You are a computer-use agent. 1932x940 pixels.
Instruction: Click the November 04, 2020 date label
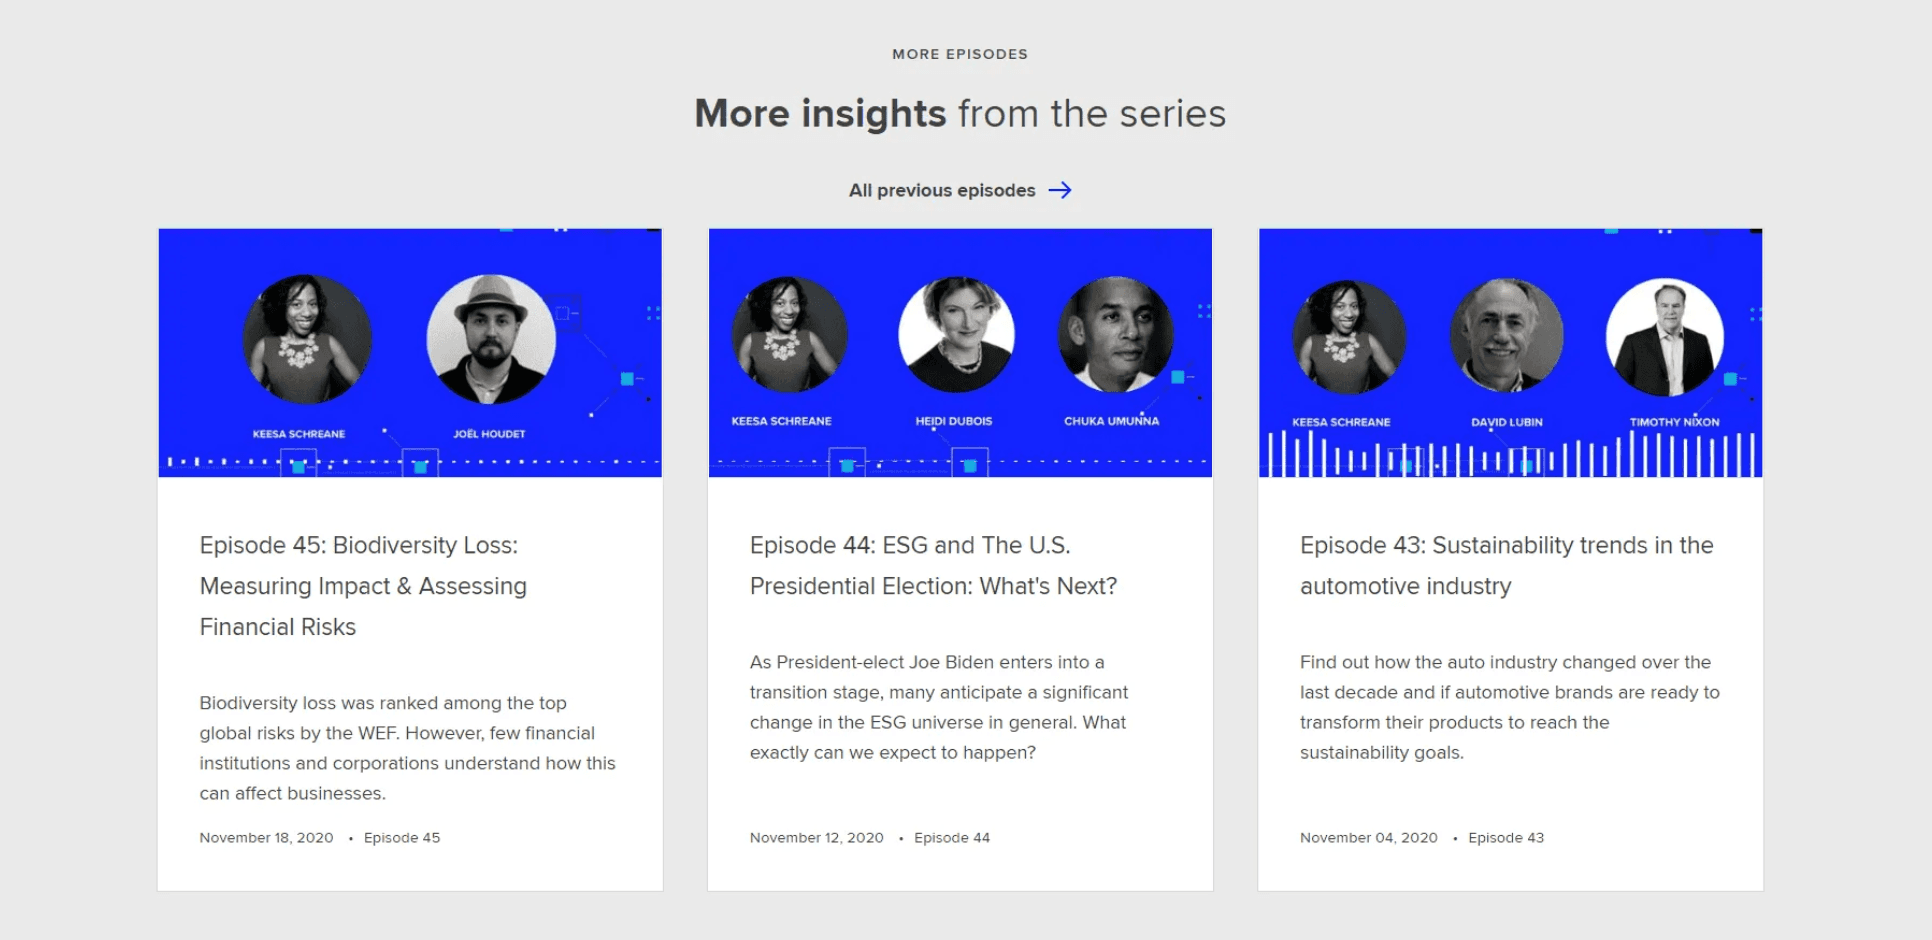[1368, 838]
